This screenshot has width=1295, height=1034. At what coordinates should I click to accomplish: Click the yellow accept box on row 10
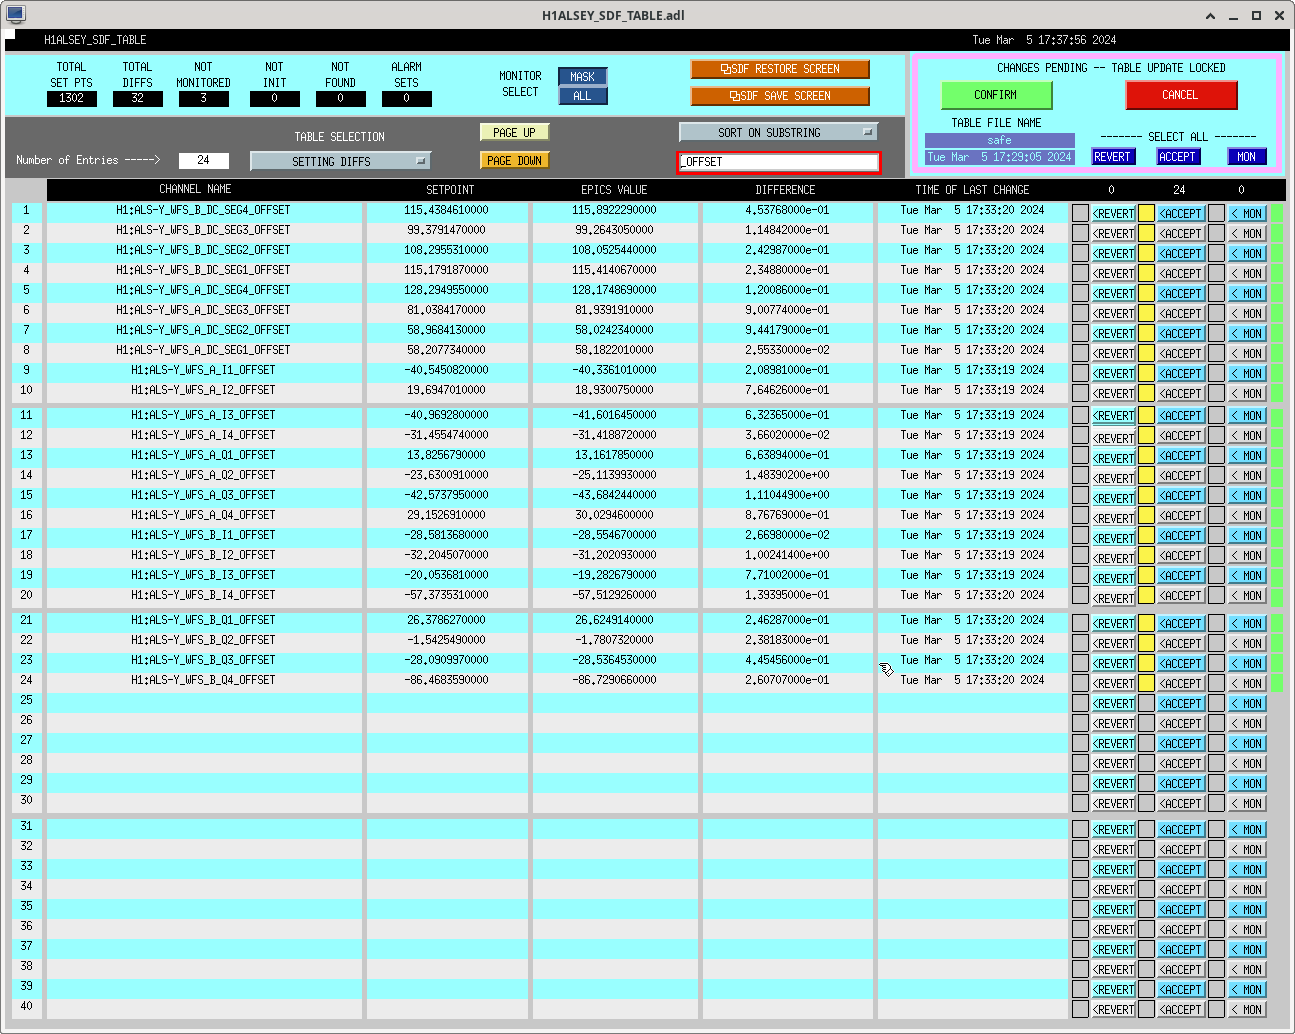pyautogui.click(x=1146, y=393)
